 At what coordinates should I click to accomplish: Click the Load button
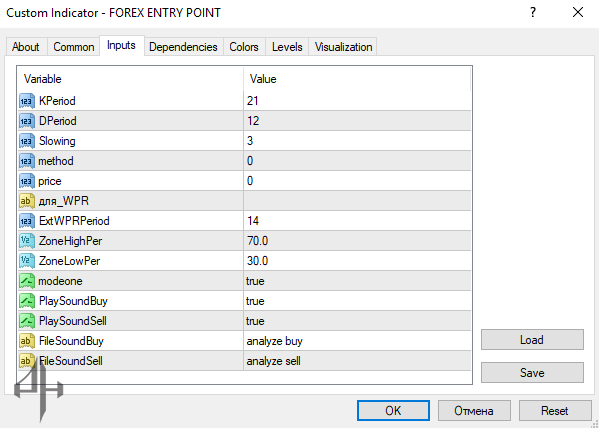coord(532,340)
